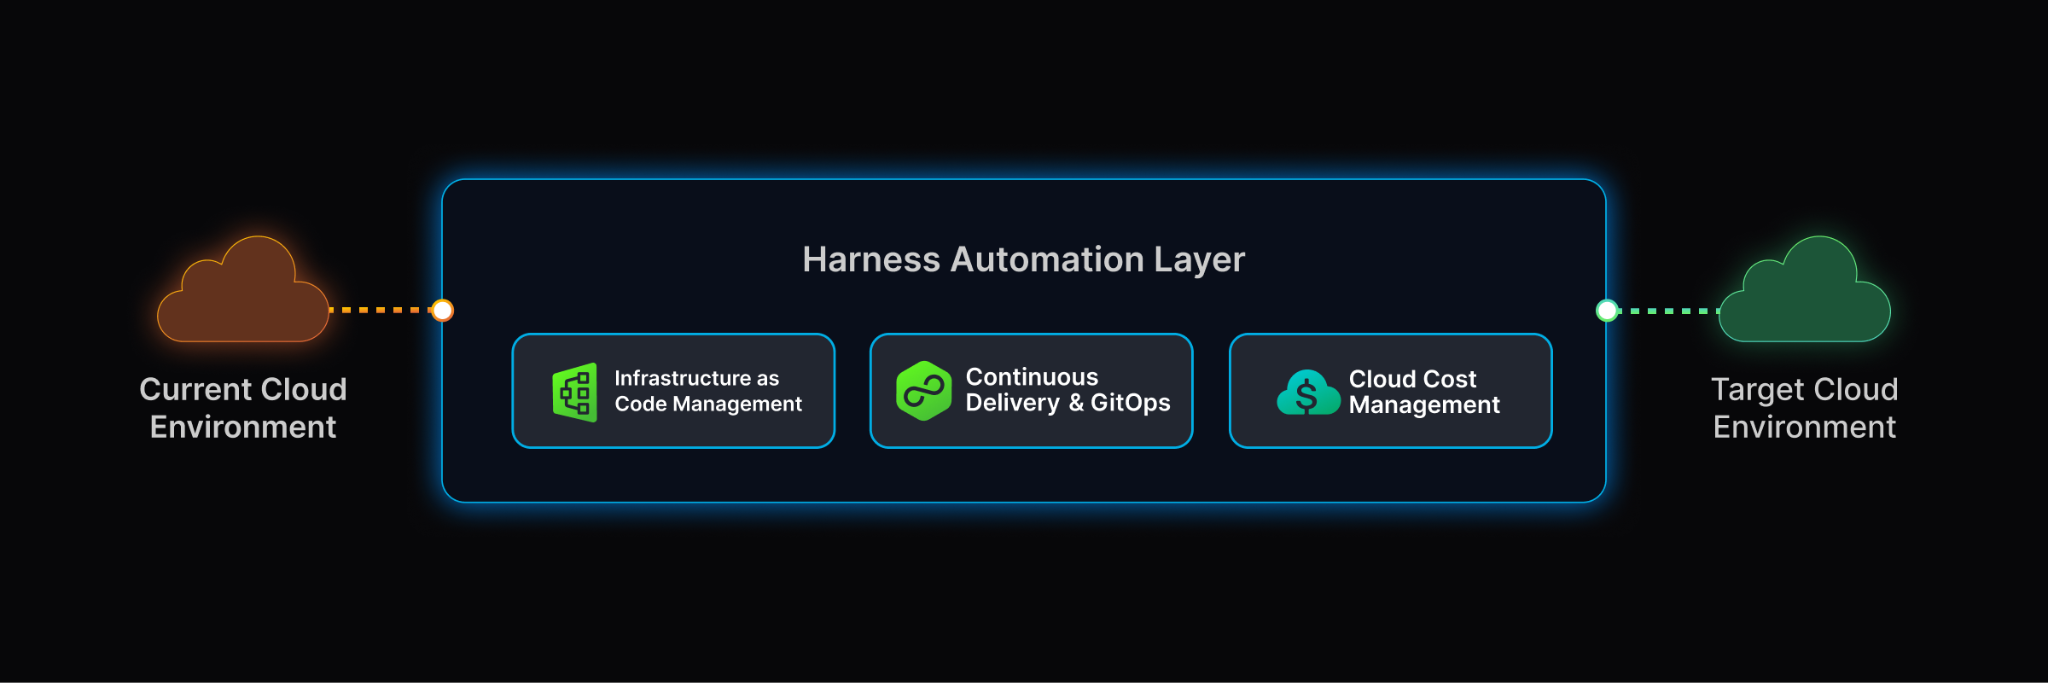Select the Continuous Delivery & GitOps card

(x=1031, y=391)
